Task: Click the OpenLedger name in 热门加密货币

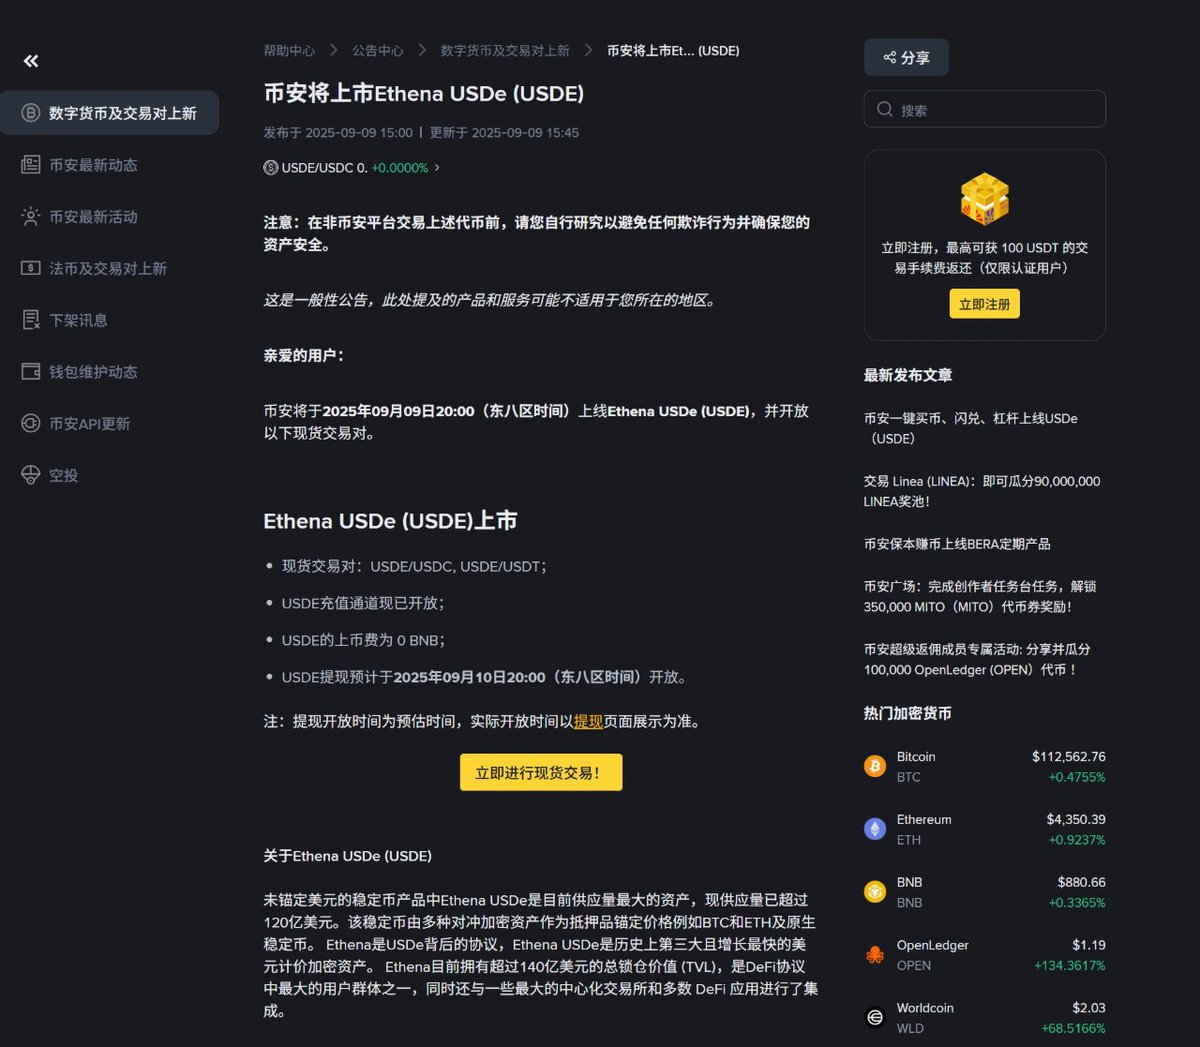Action: [933, 945]
